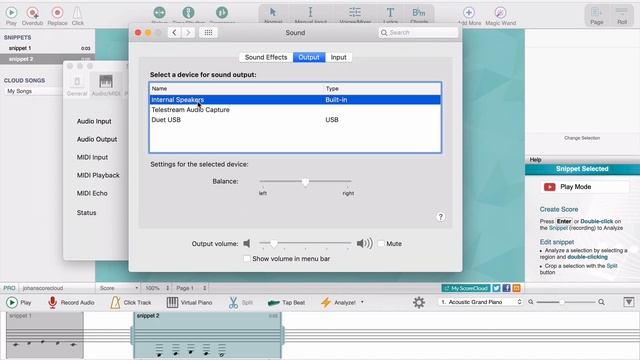The height and width of the screenshot is (360, 640).
Task: Click the Edit snippet link
Action: [x=557, y=242]
